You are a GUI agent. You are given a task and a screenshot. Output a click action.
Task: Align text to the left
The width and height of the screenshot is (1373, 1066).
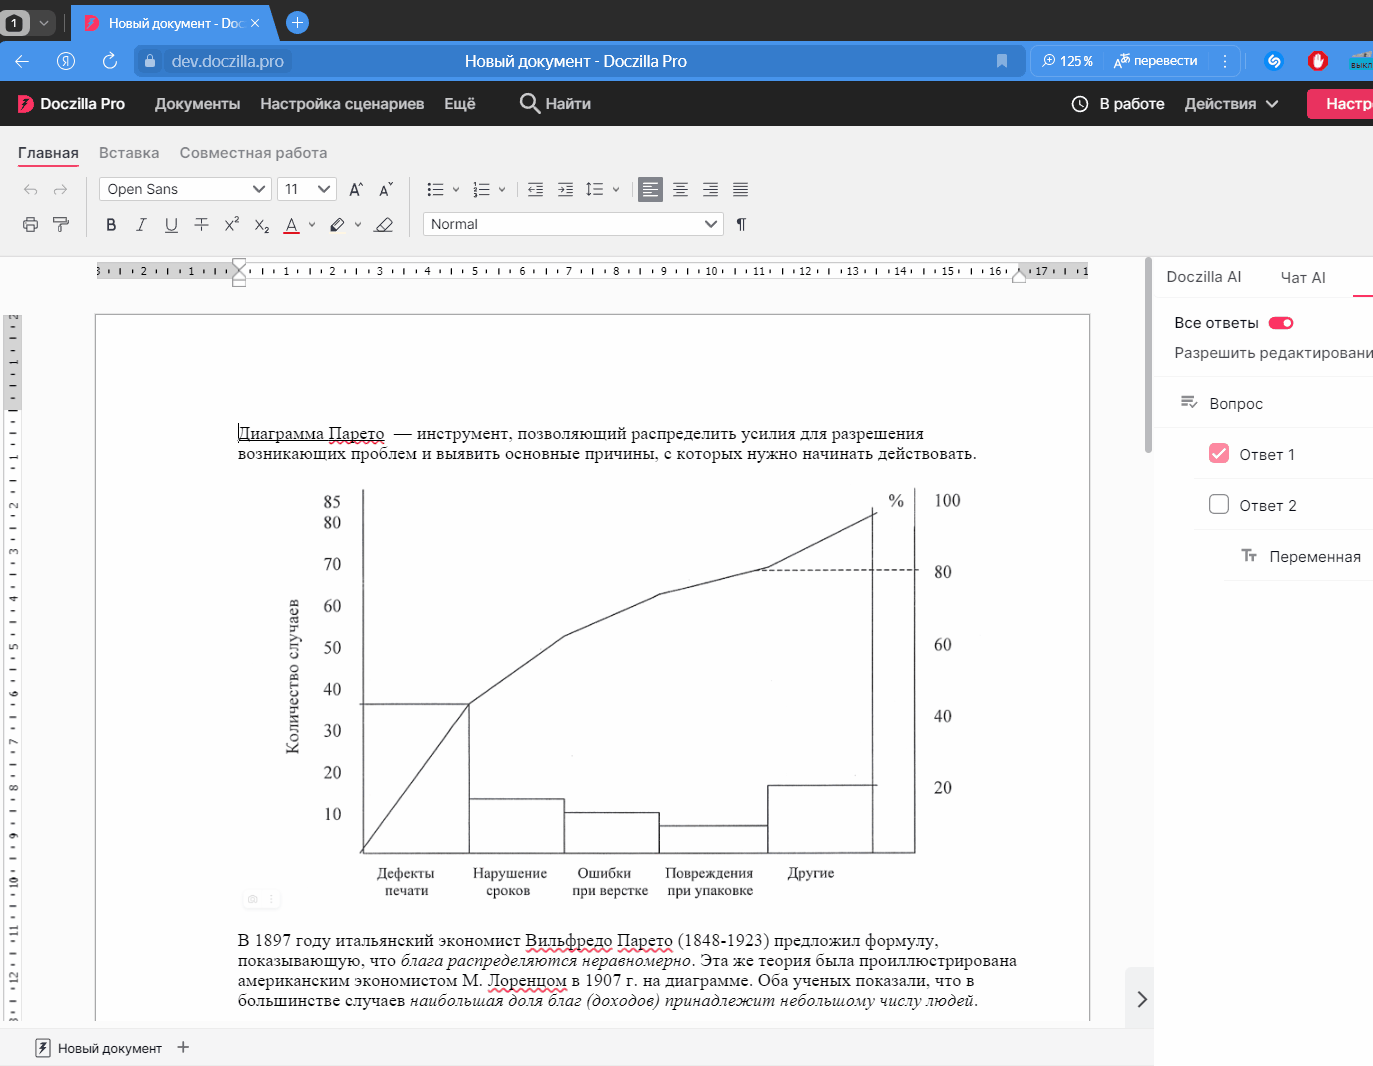(x=650, y=190)
